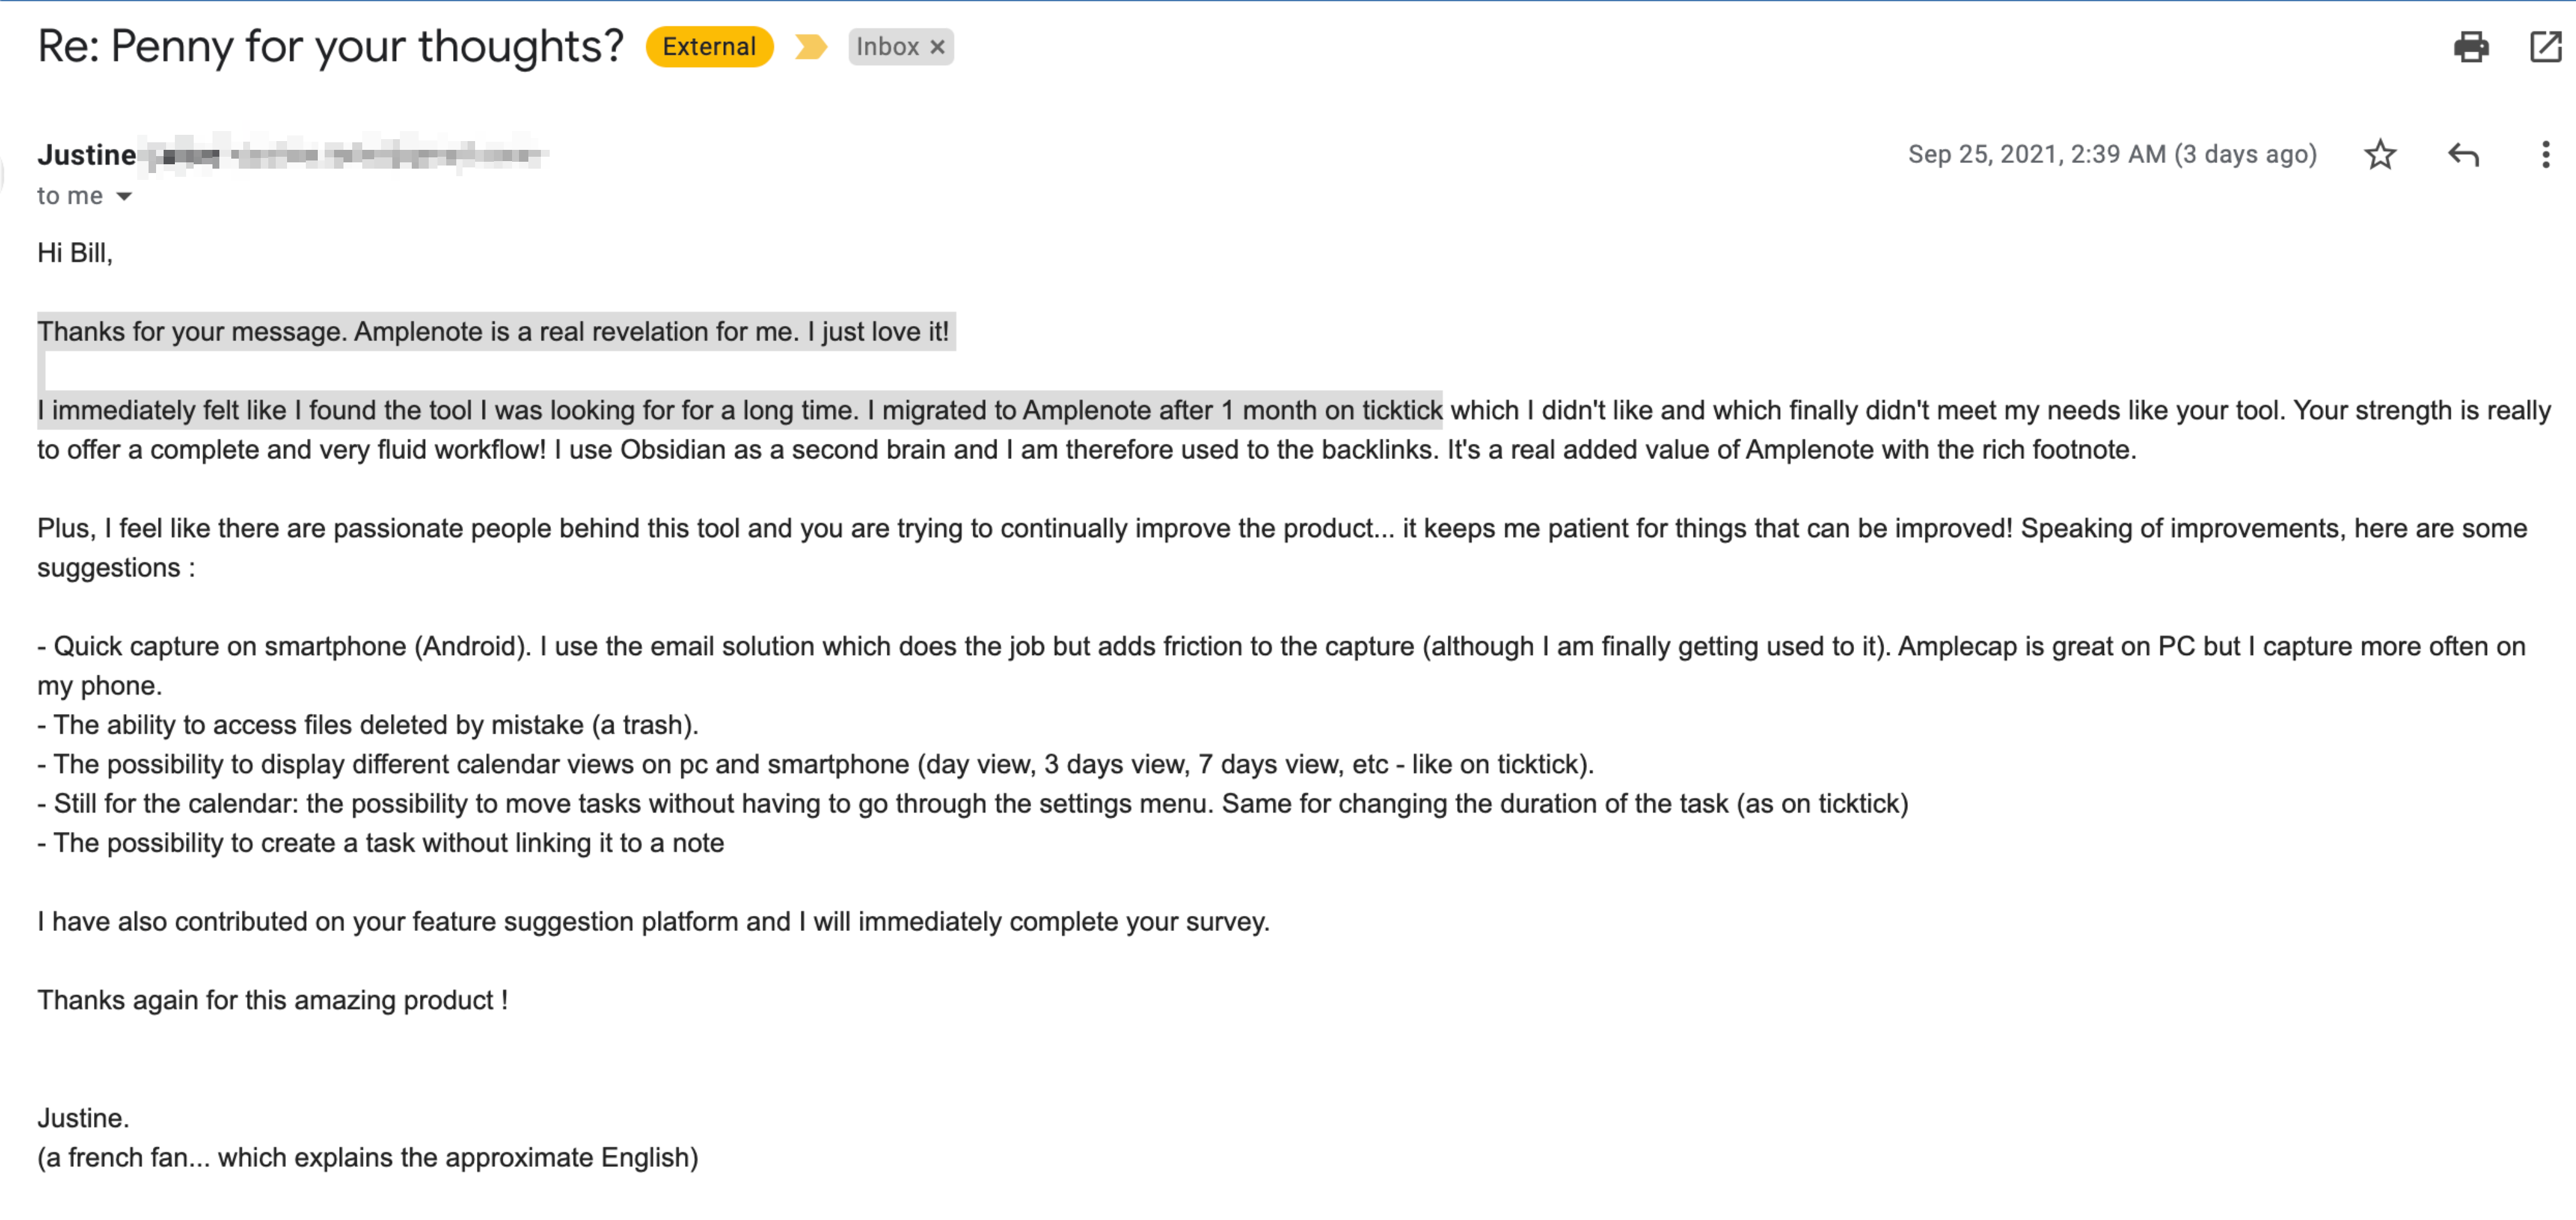
Task: Click the "Quick capture on smartphone" suggestion line
Action: pos(1282,666)
